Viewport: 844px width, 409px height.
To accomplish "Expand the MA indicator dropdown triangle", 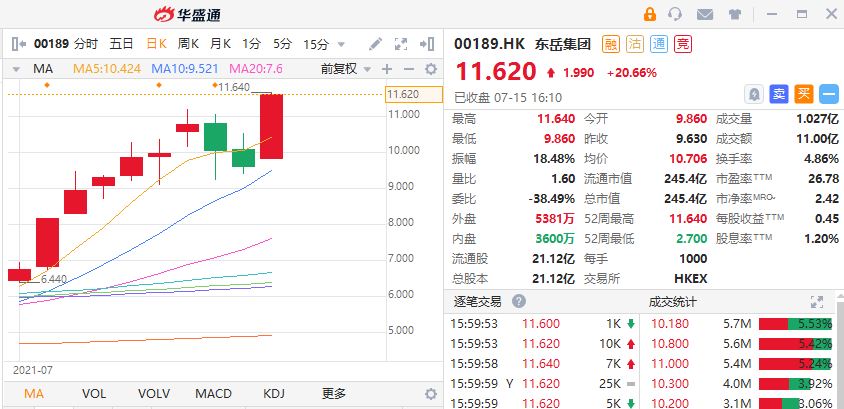I will (16, 69).
